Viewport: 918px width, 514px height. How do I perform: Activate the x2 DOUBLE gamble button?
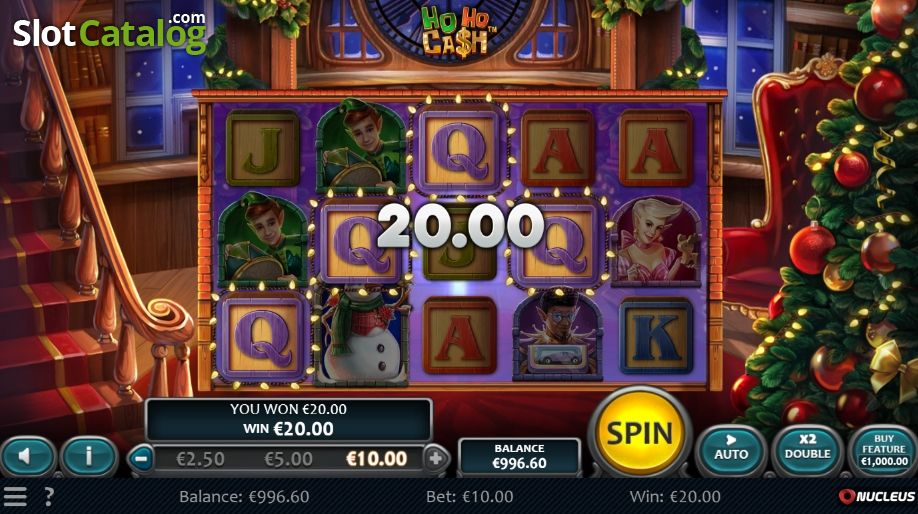coord(807,450)
